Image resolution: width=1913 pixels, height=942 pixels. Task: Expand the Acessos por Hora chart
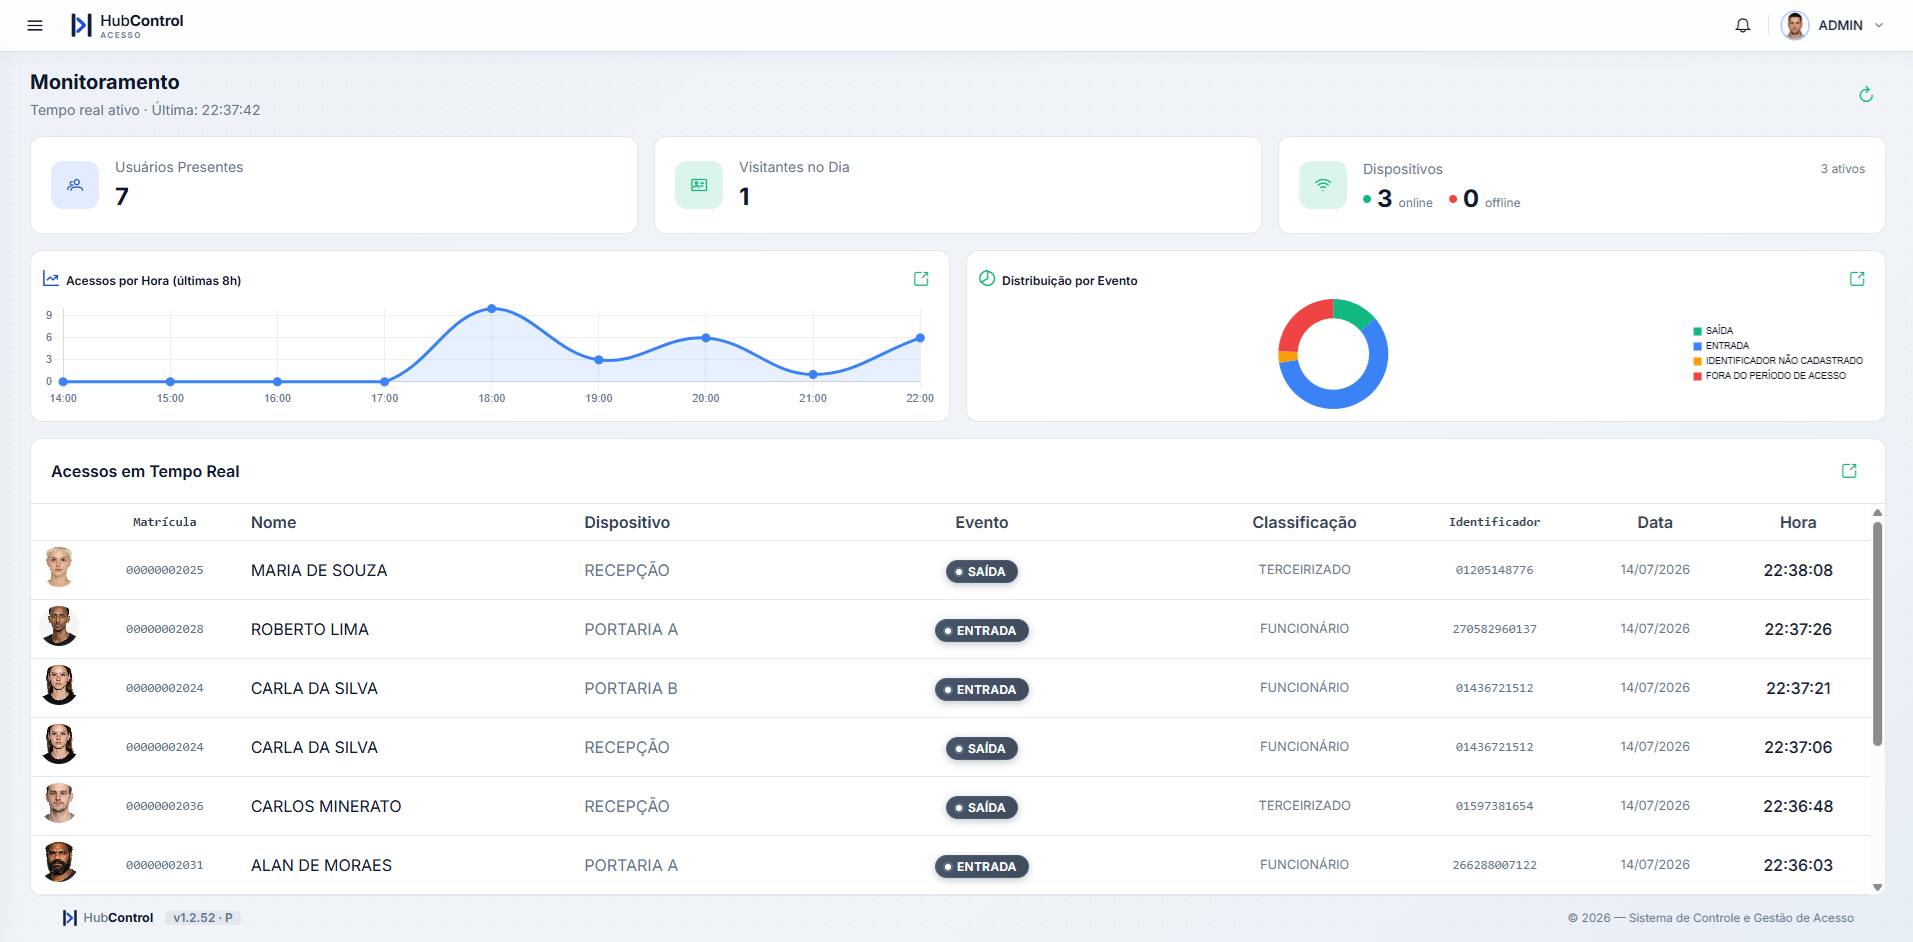pyautogui.click(x=921, y=279)
